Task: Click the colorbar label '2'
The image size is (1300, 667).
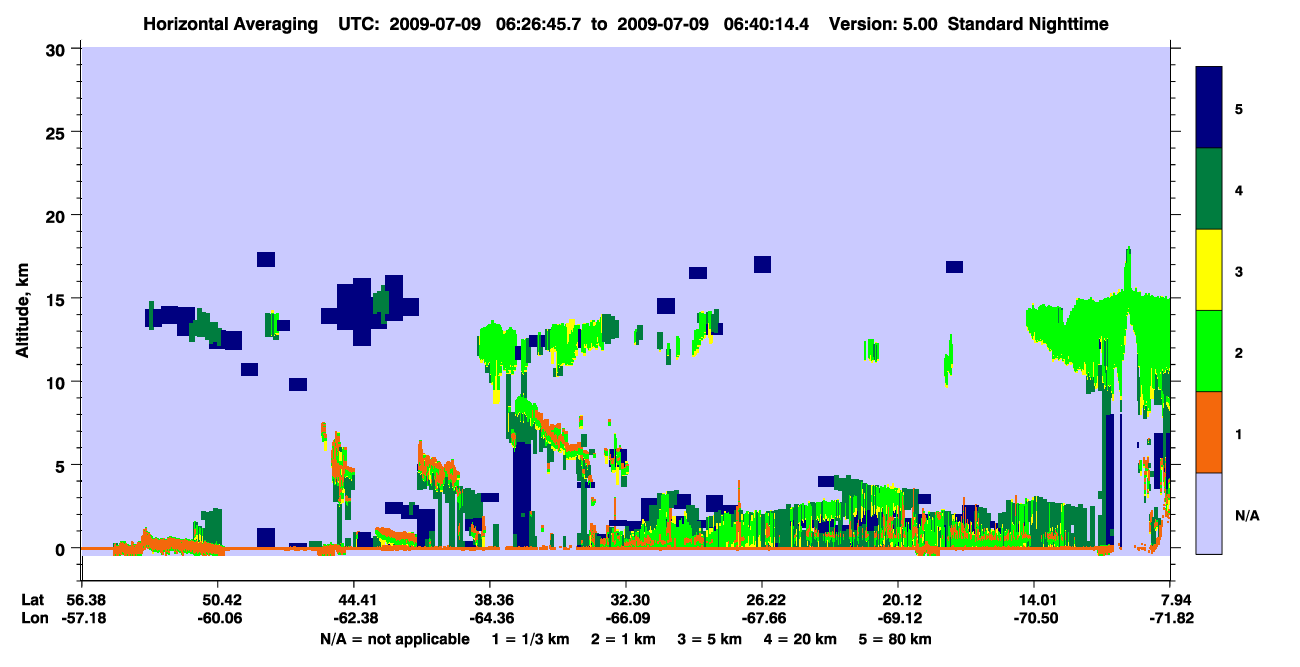Action: click(1239, 352)
